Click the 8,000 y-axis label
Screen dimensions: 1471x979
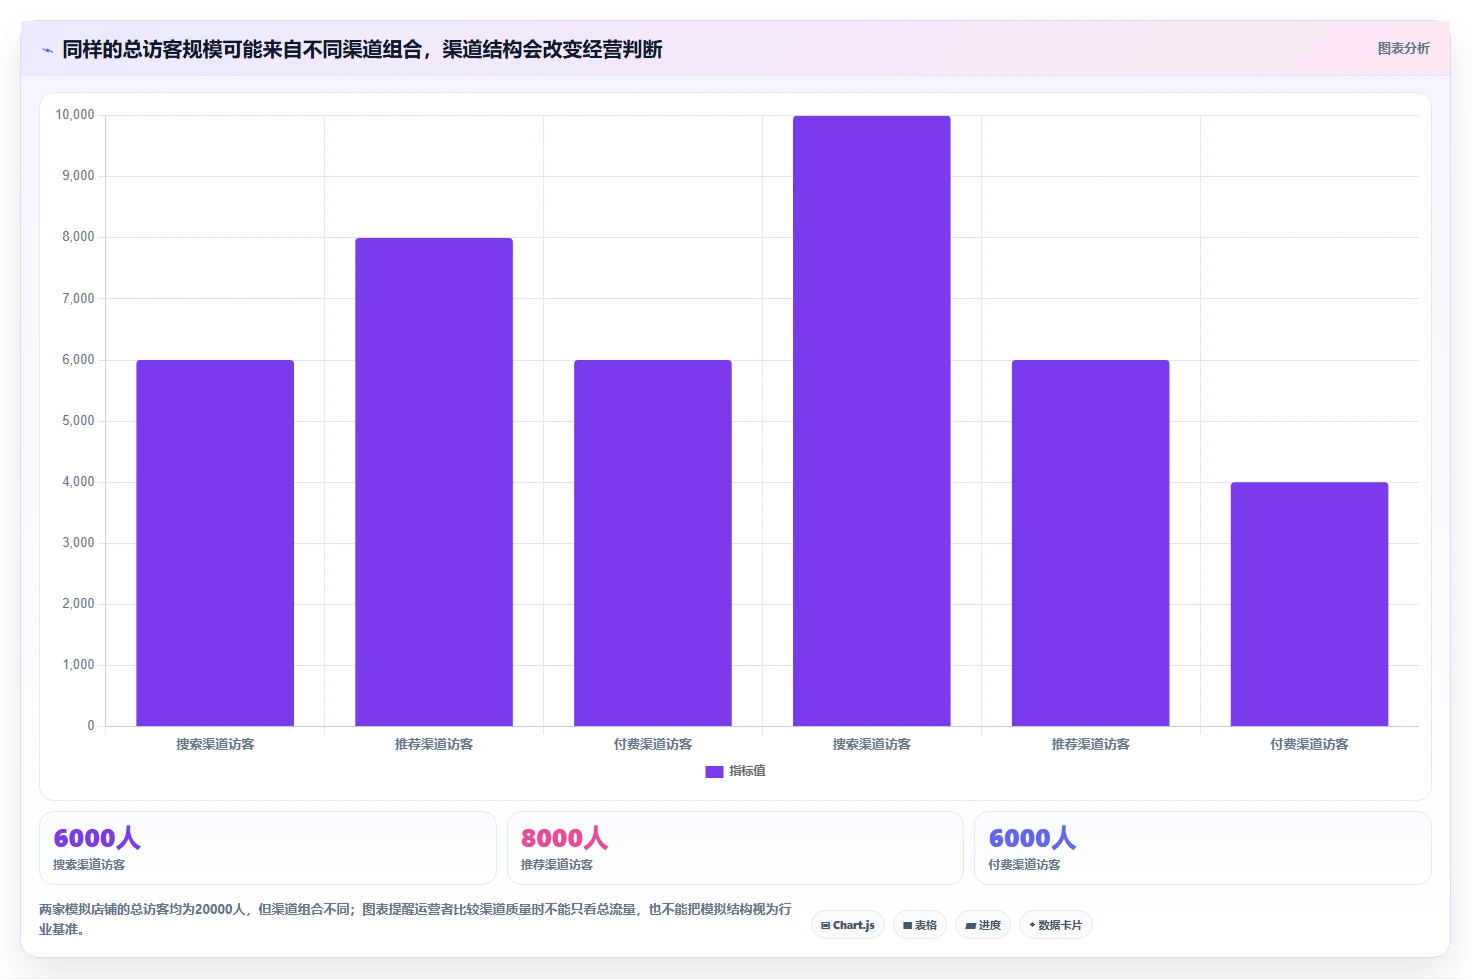78,237
